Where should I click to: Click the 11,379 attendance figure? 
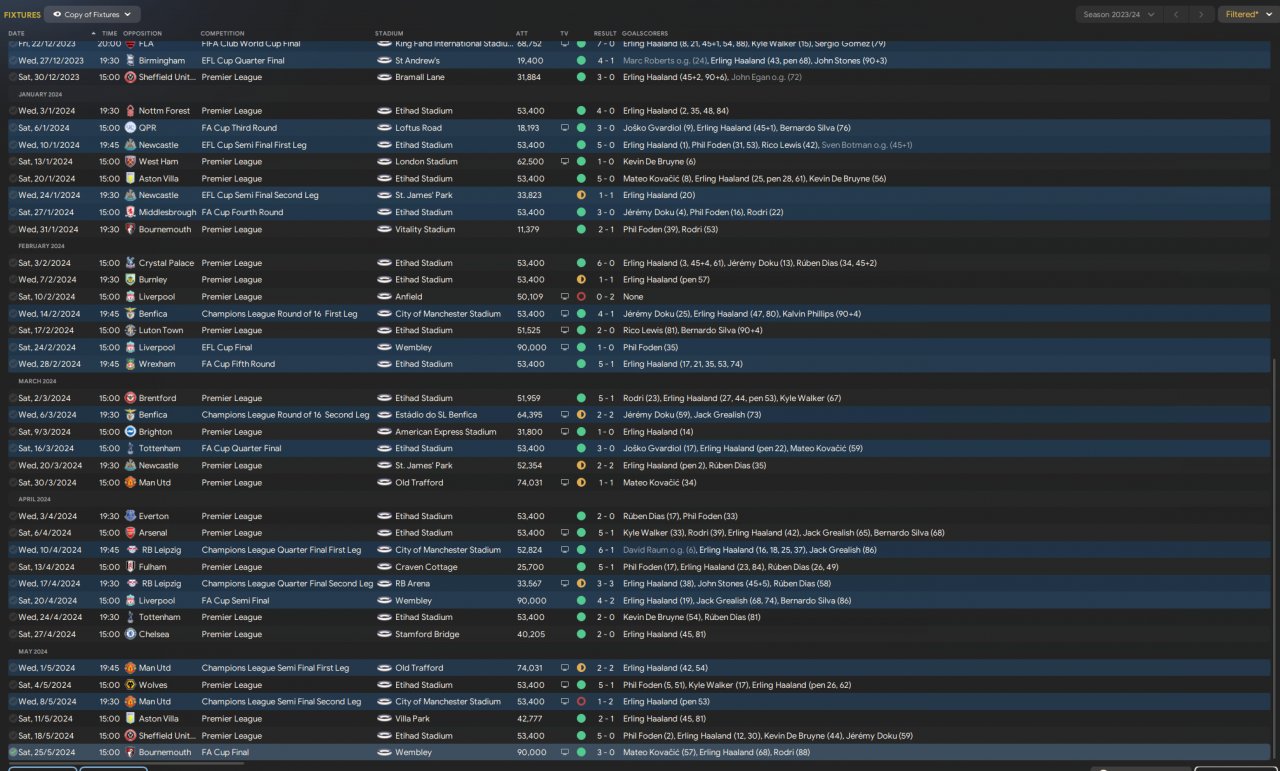(x=528, y=229)
